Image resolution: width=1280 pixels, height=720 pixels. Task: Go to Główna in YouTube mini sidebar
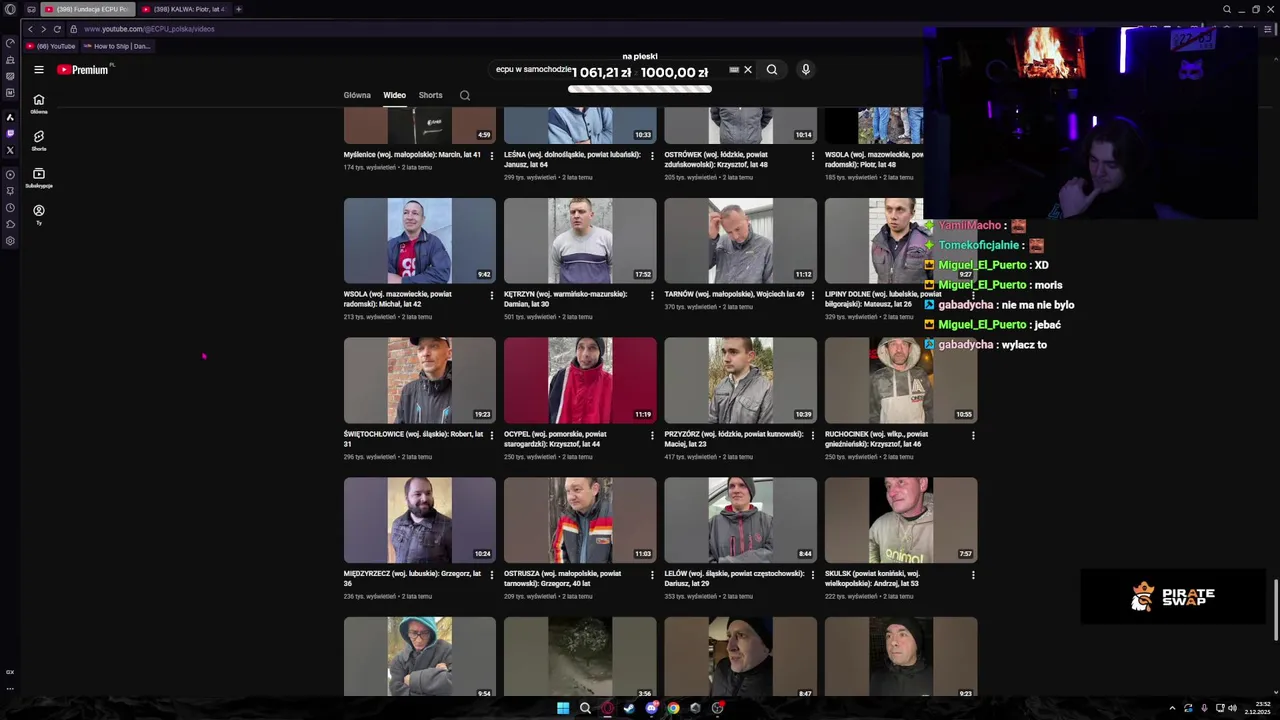point(39,103)
